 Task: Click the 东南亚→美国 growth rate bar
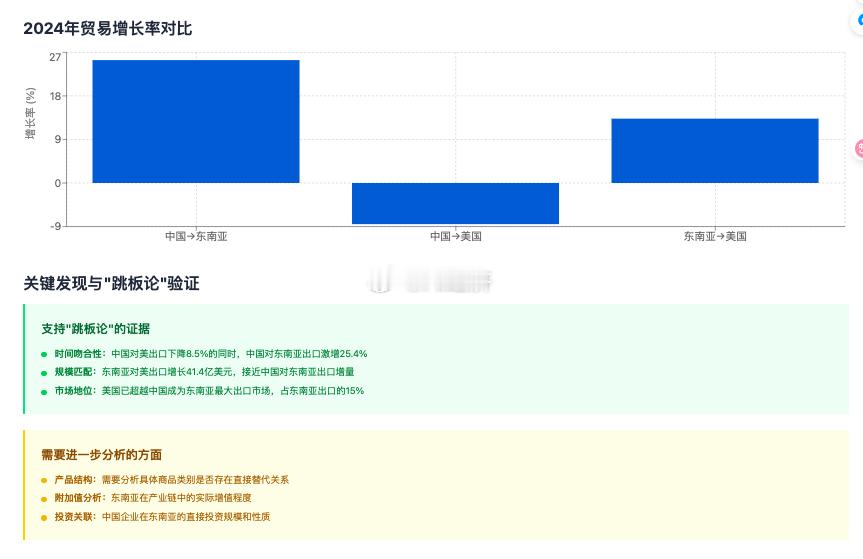coord(715,150)
